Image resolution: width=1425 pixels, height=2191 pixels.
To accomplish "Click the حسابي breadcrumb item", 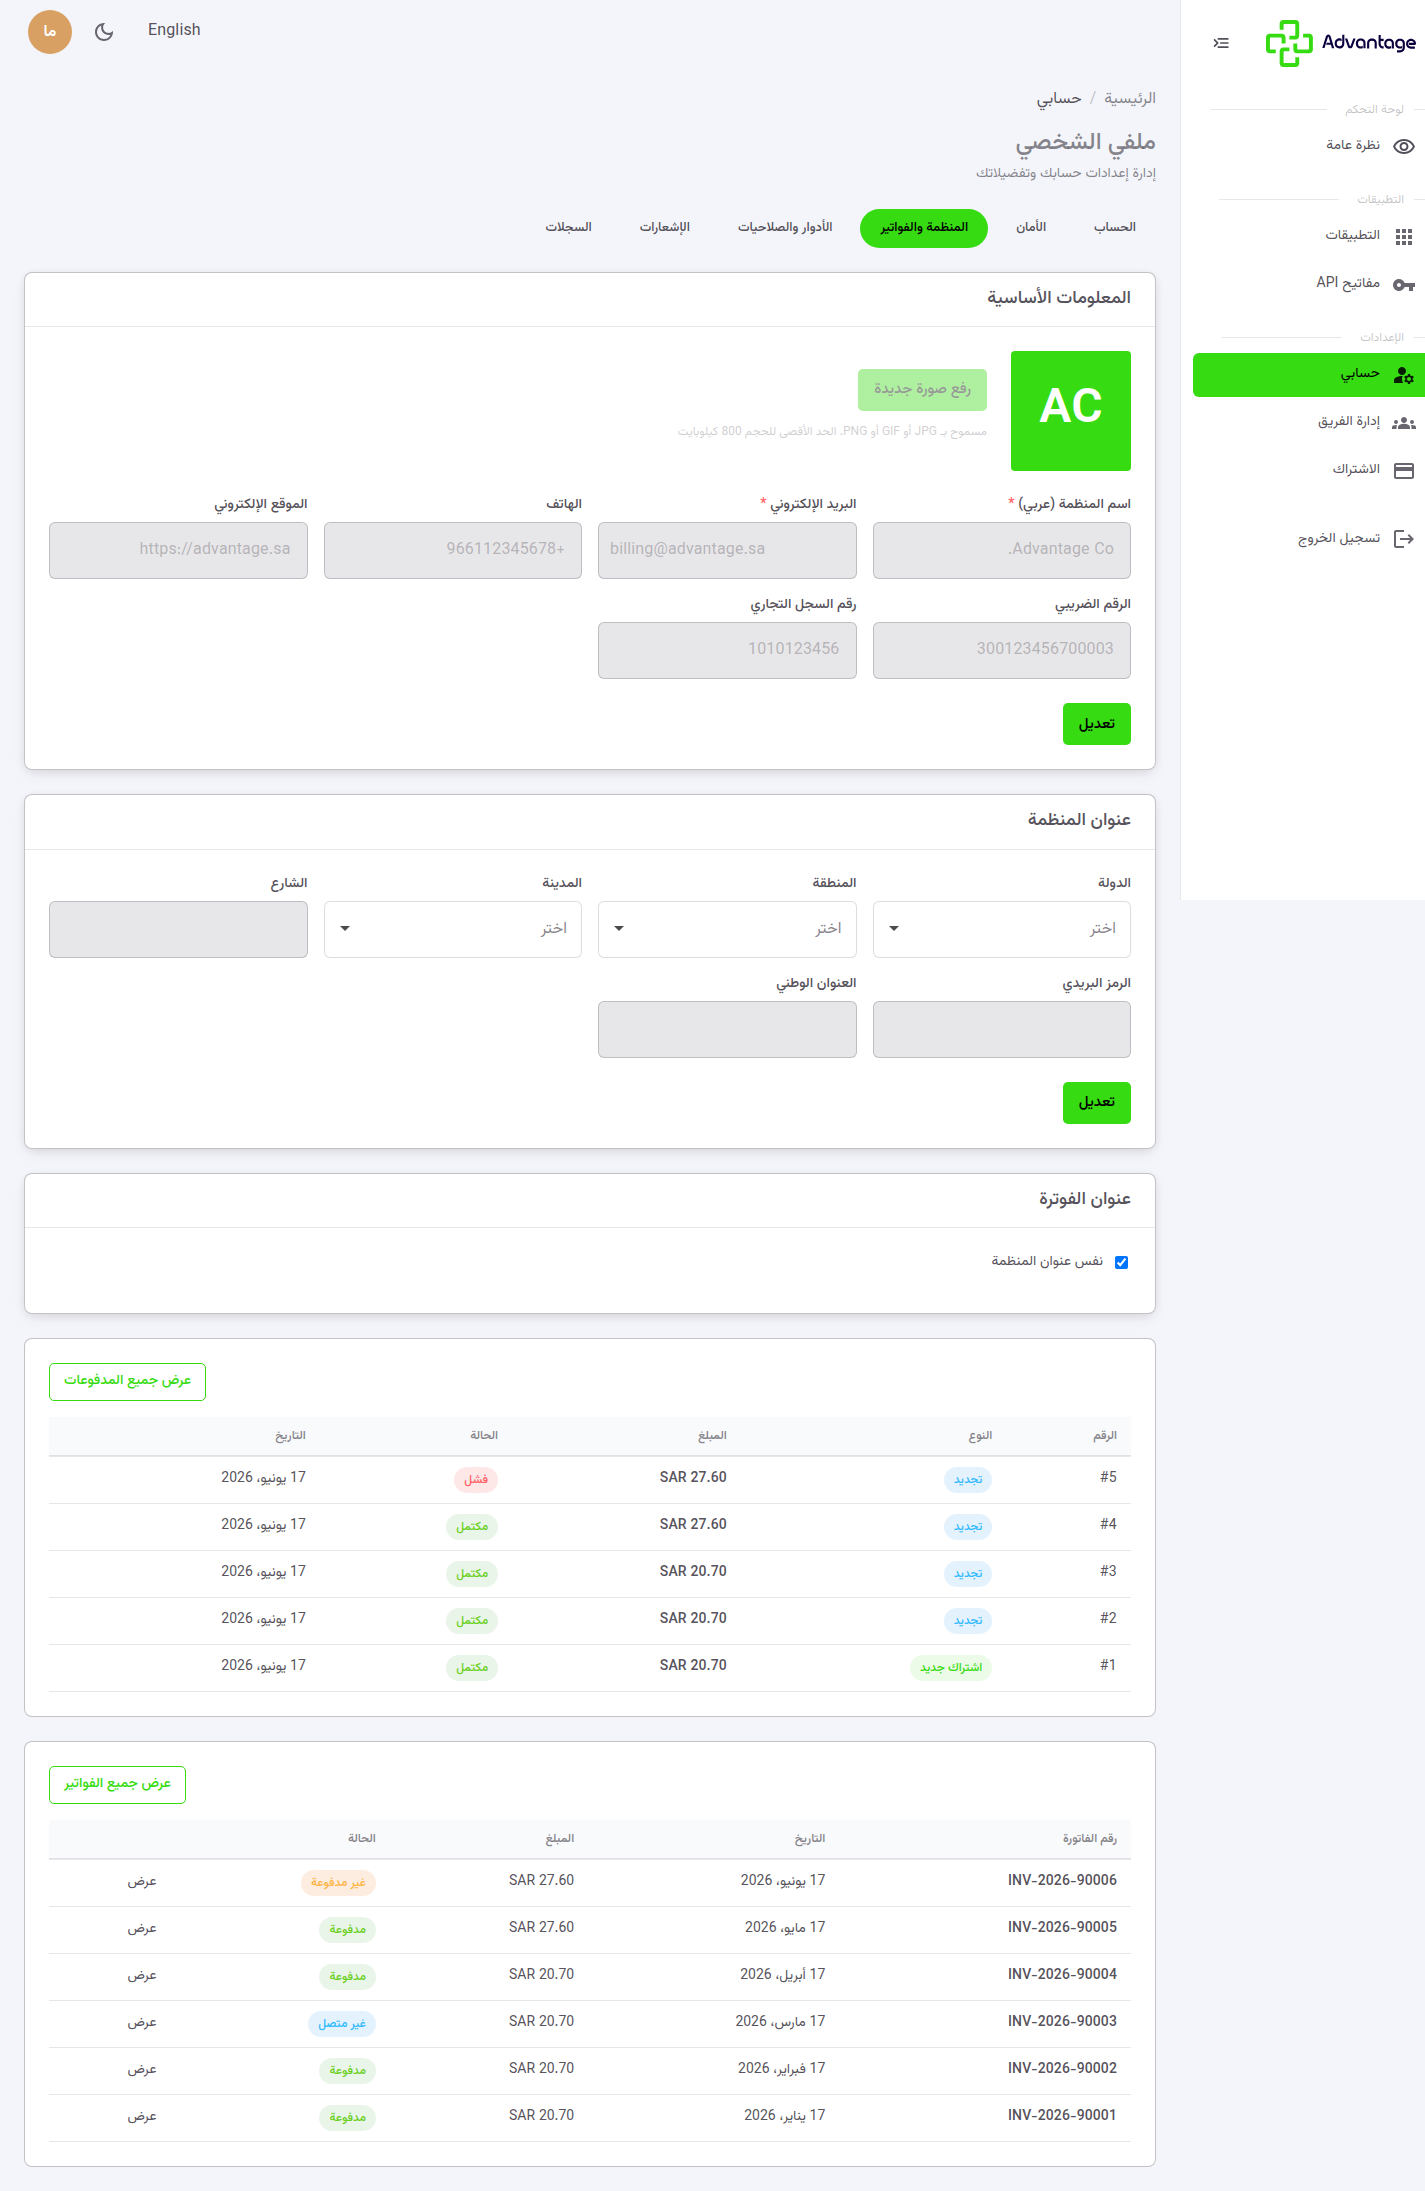I will (x=1059, y=98).
